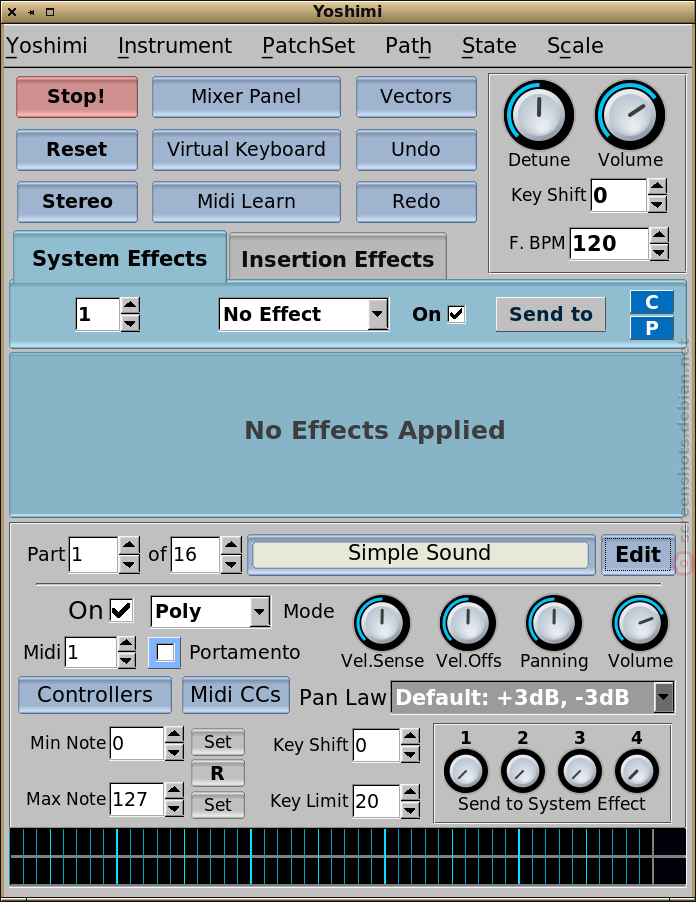Enable the Portamento checkbox
Image resolution: width=696 pixels, height=902 pixels.
coord(165,652)
